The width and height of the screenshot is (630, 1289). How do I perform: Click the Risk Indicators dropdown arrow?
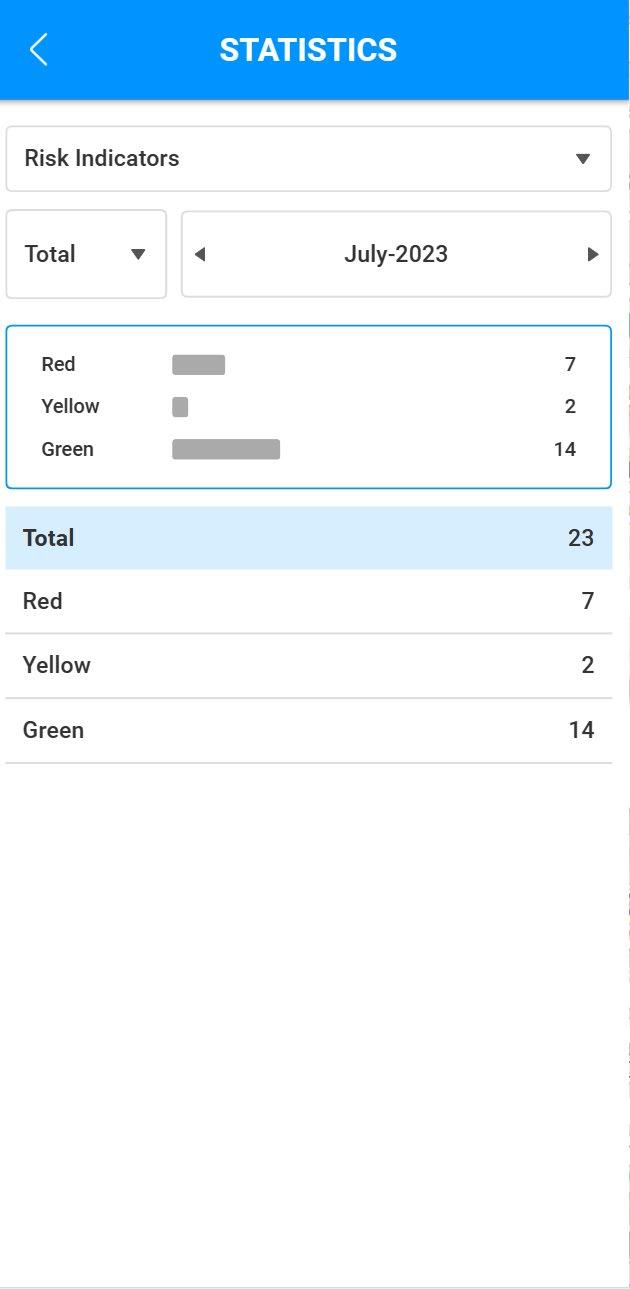583,159
